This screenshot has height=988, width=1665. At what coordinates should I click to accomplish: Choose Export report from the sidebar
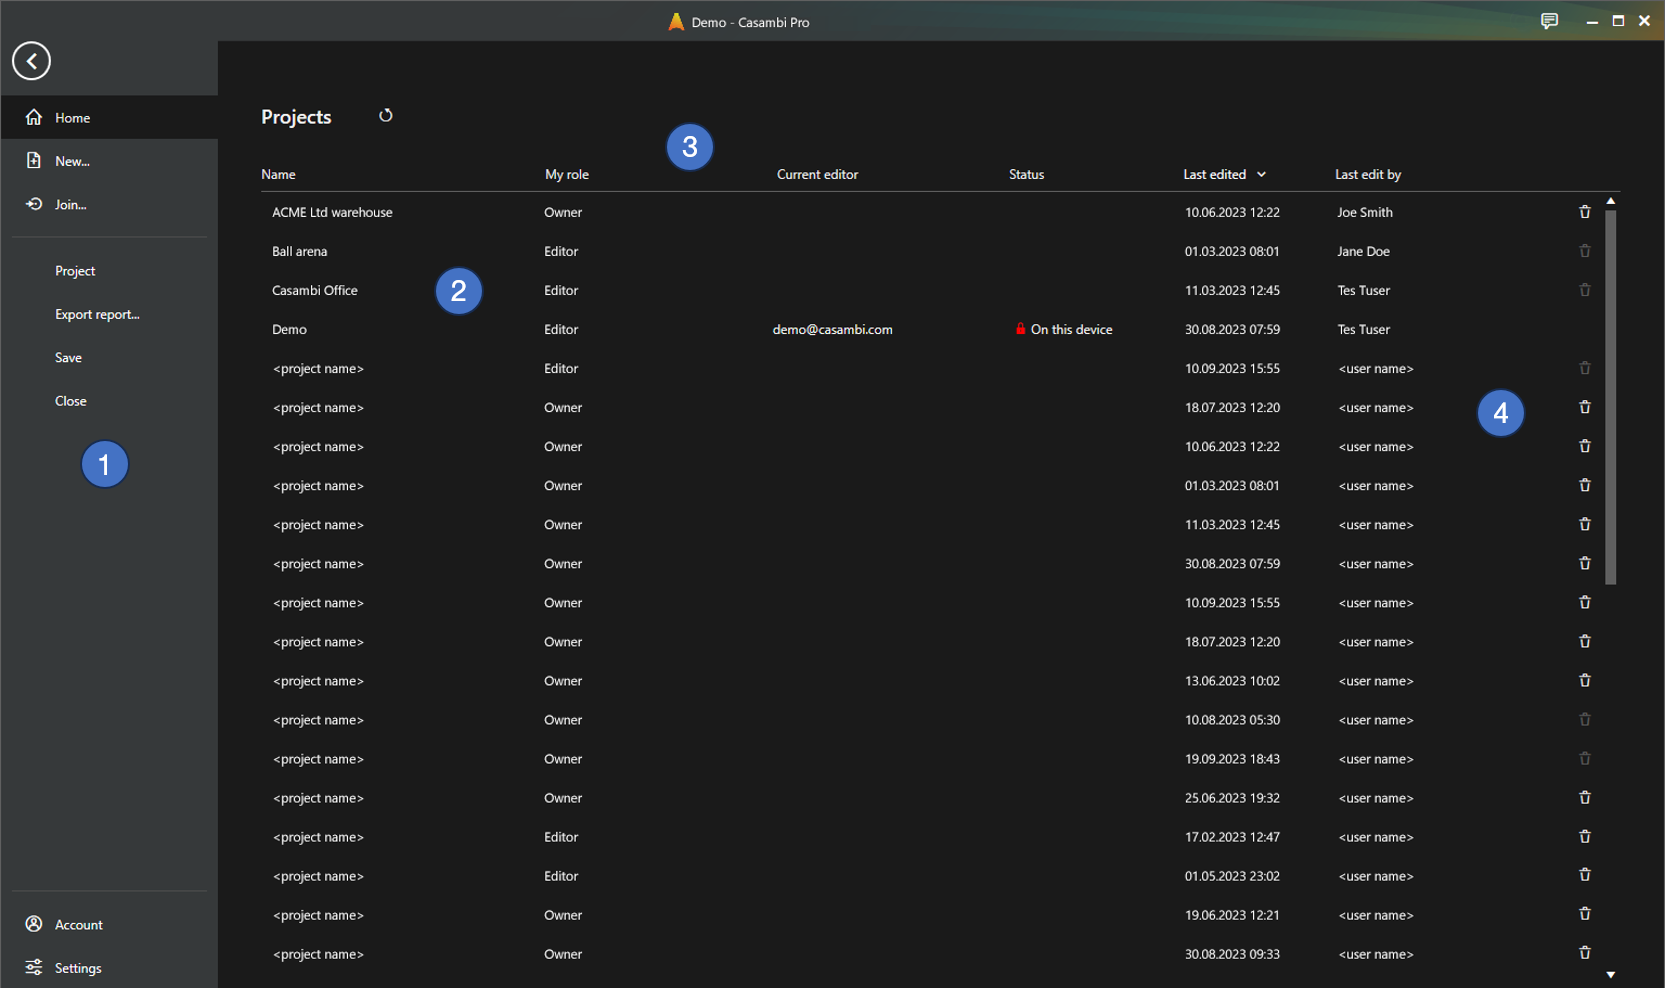97,313
